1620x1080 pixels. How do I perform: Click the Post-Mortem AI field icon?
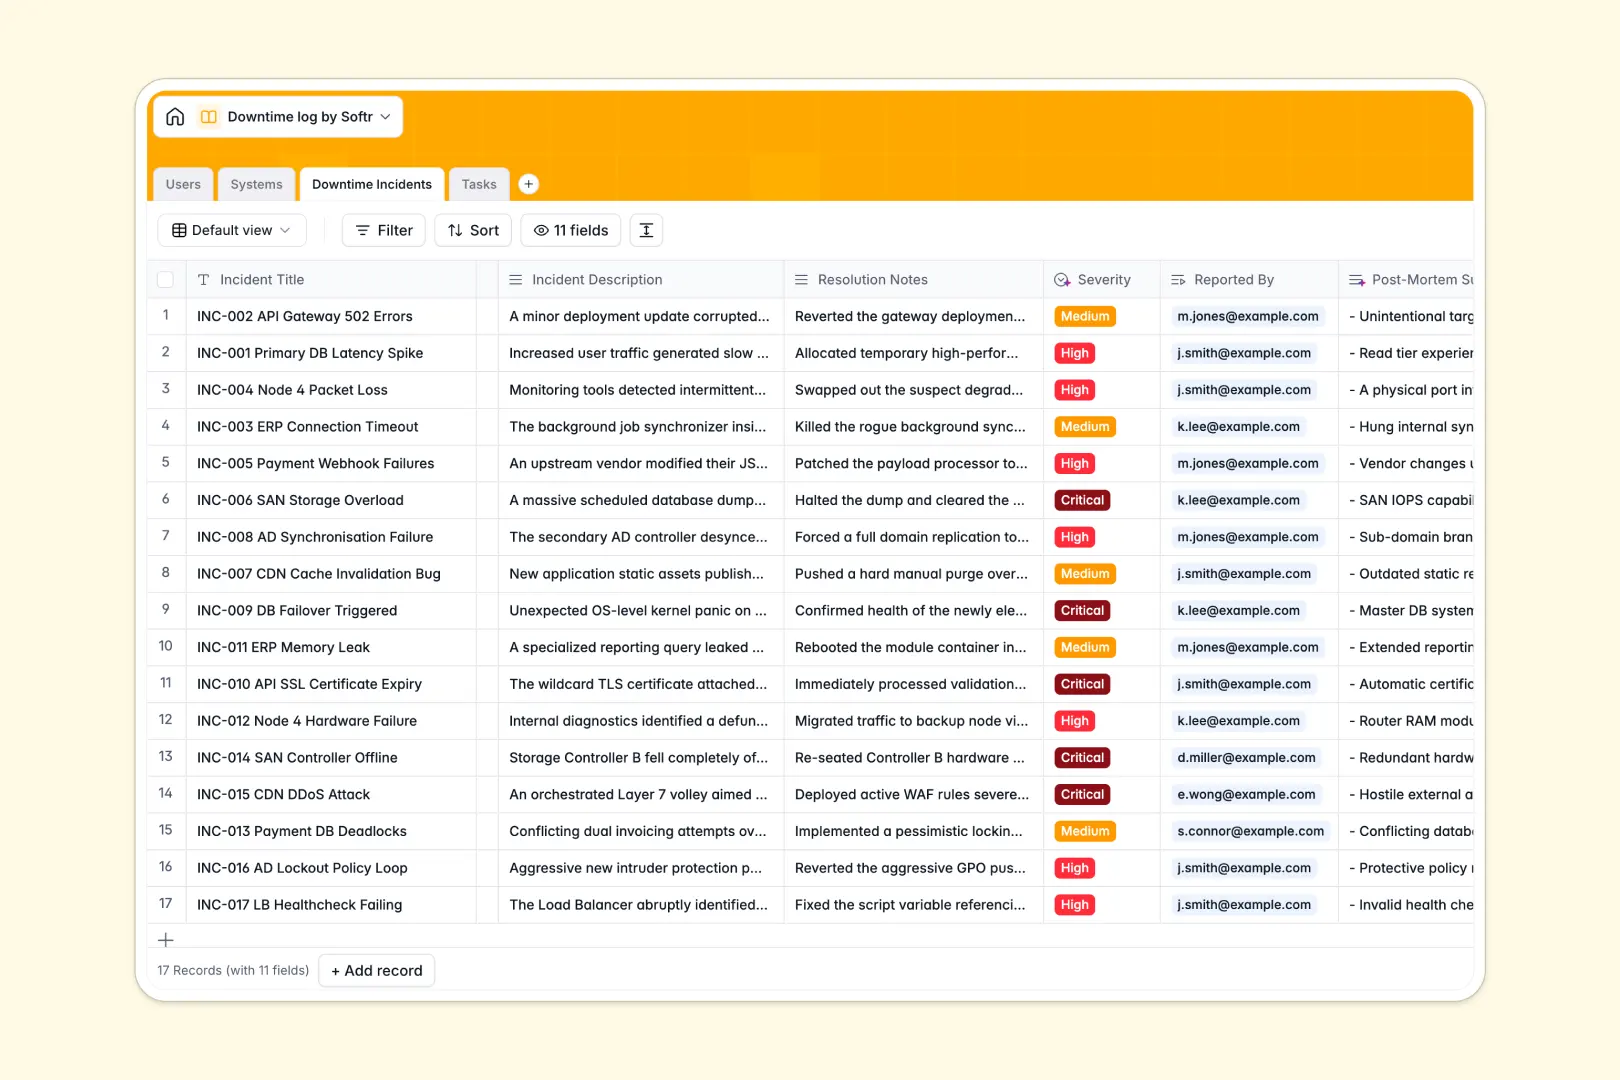pos(1357,279)
